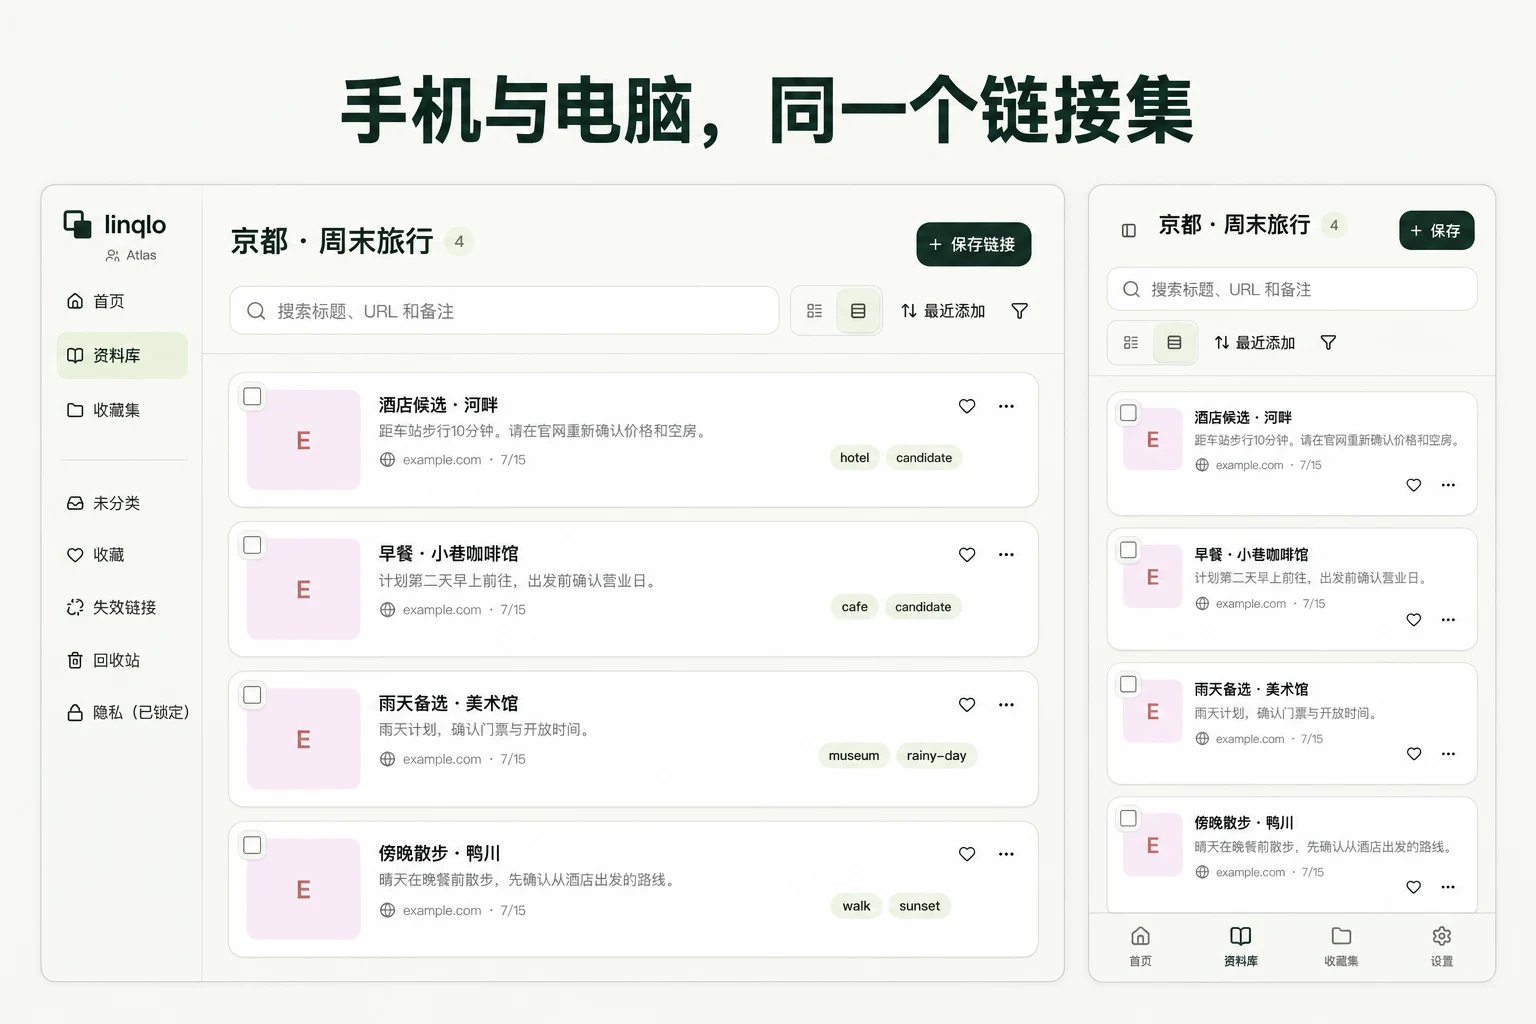The image size is (1536, 1024).
Task: Click the 保存链接 button
Action: 974,244
